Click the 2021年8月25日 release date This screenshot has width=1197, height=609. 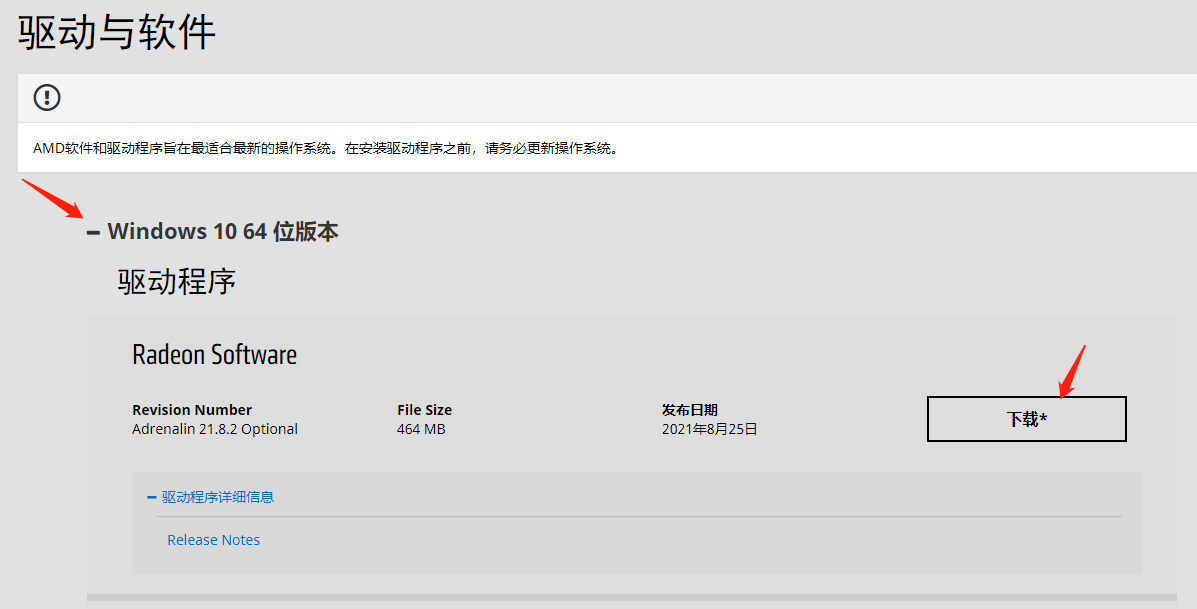[x=709, y=429]
